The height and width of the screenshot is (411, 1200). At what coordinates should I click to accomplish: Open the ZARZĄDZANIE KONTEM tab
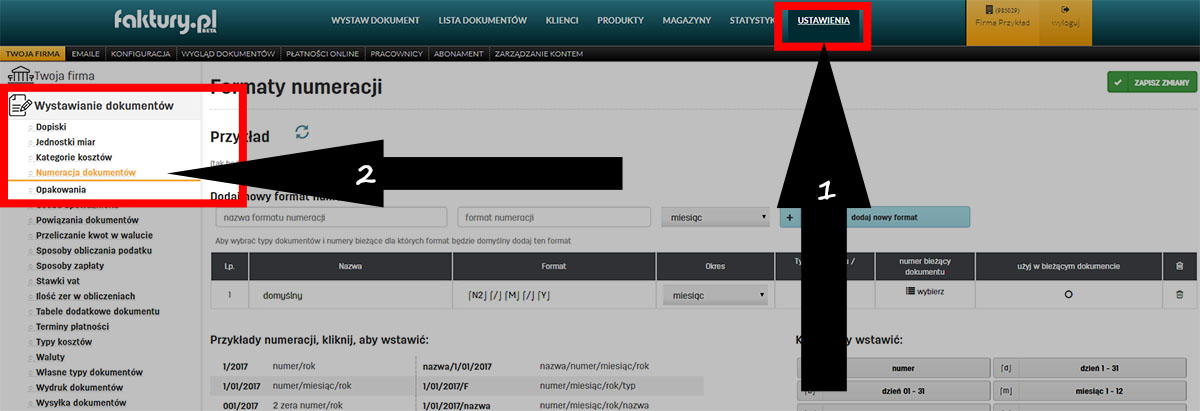pyautogui.click(x=539, y=53)
